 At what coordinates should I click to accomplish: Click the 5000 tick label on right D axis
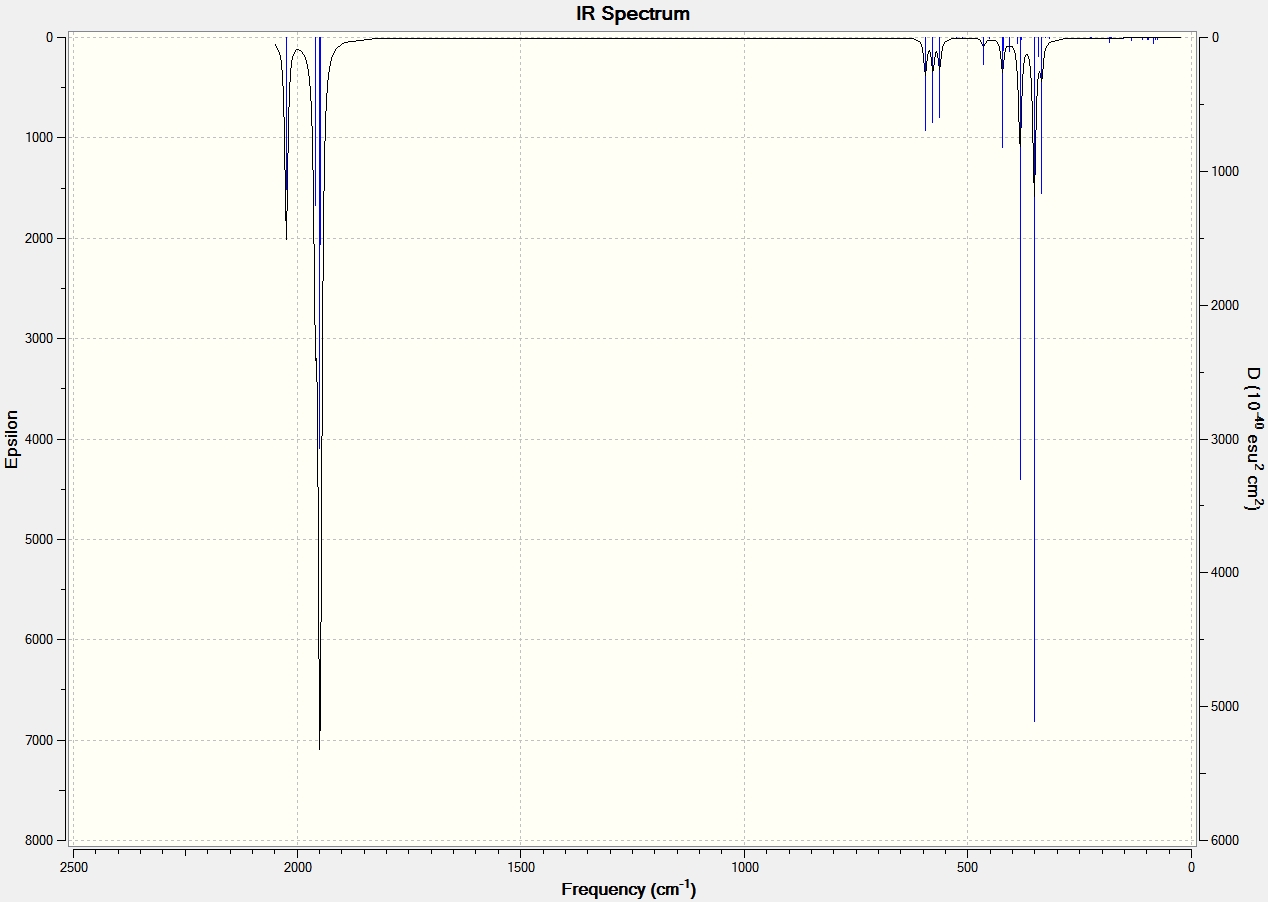pos(1223,706)
